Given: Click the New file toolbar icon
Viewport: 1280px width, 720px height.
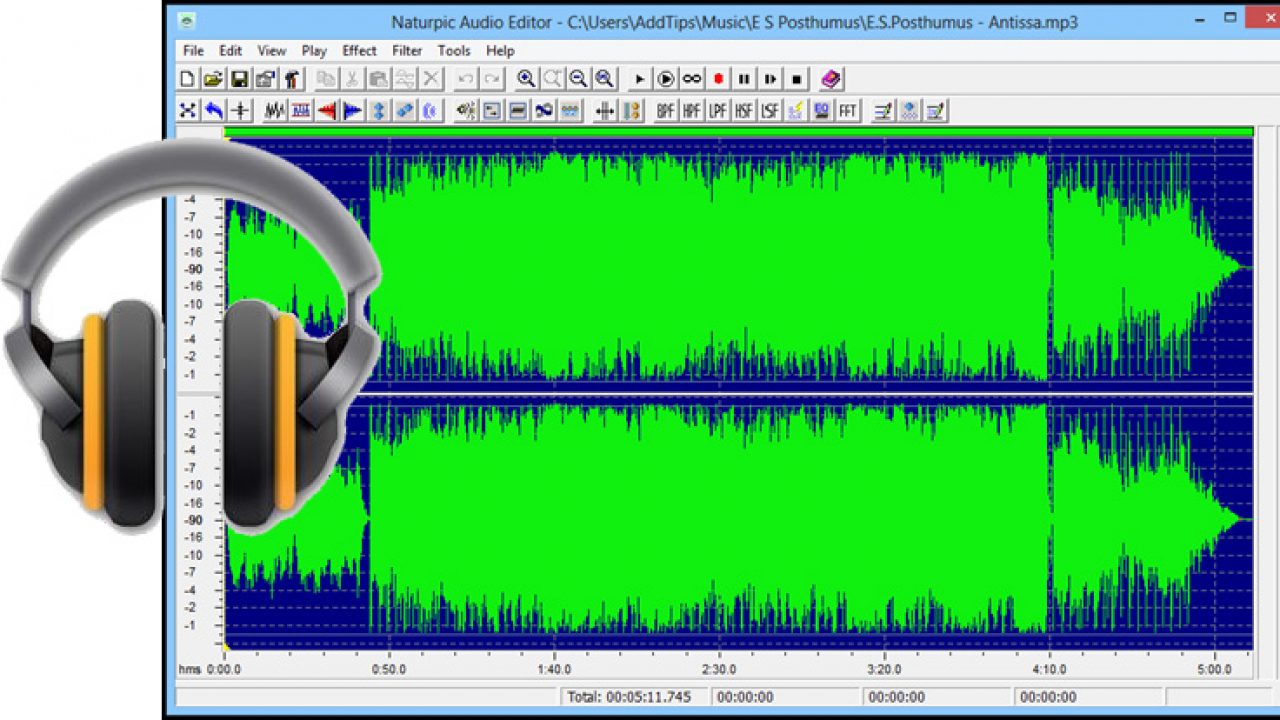Looking at the screenshot, I should click(x=187, y=79).
